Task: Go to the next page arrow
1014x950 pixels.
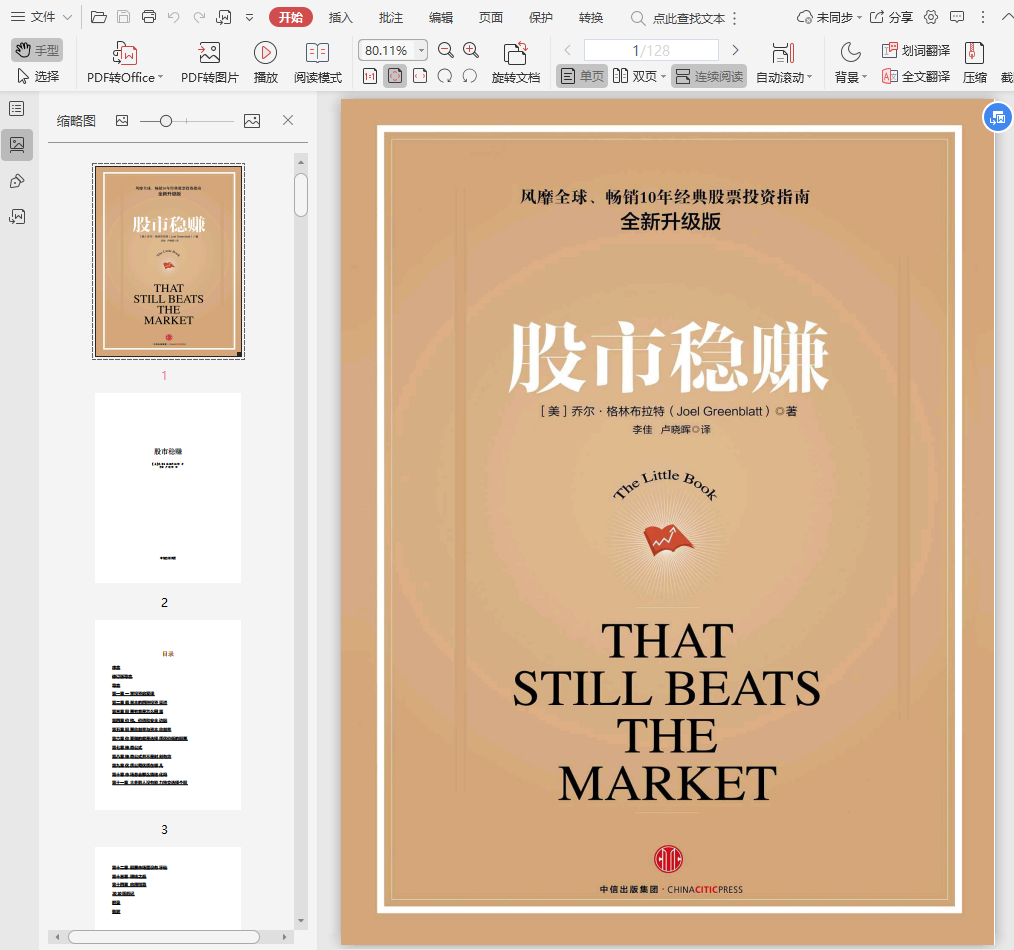Action: tap(735, 50)
